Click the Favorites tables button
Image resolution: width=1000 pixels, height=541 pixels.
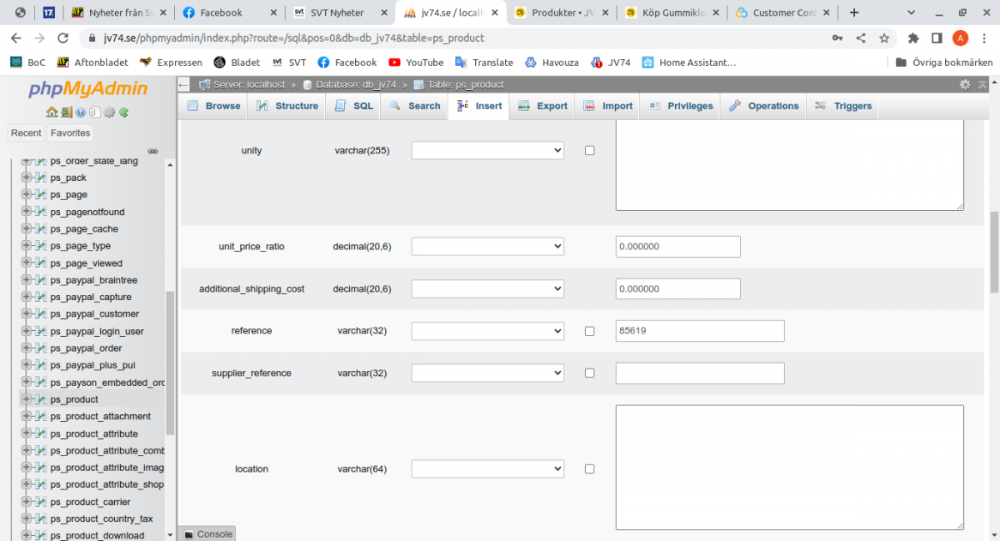(70, 133)
